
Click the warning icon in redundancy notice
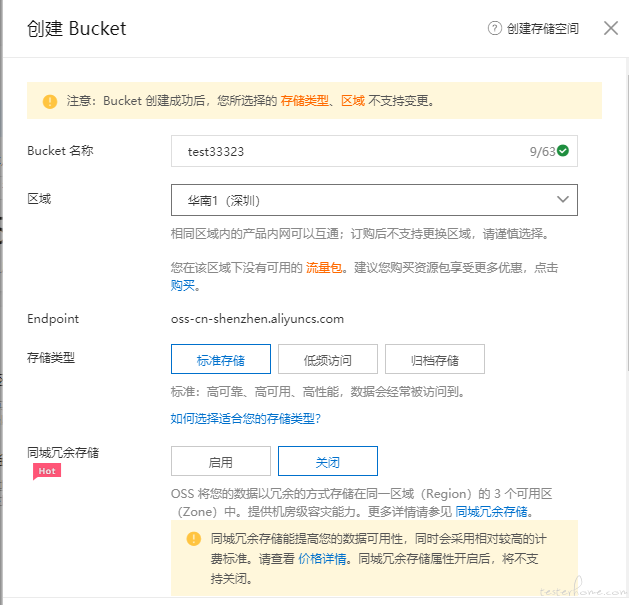point(194,539)
